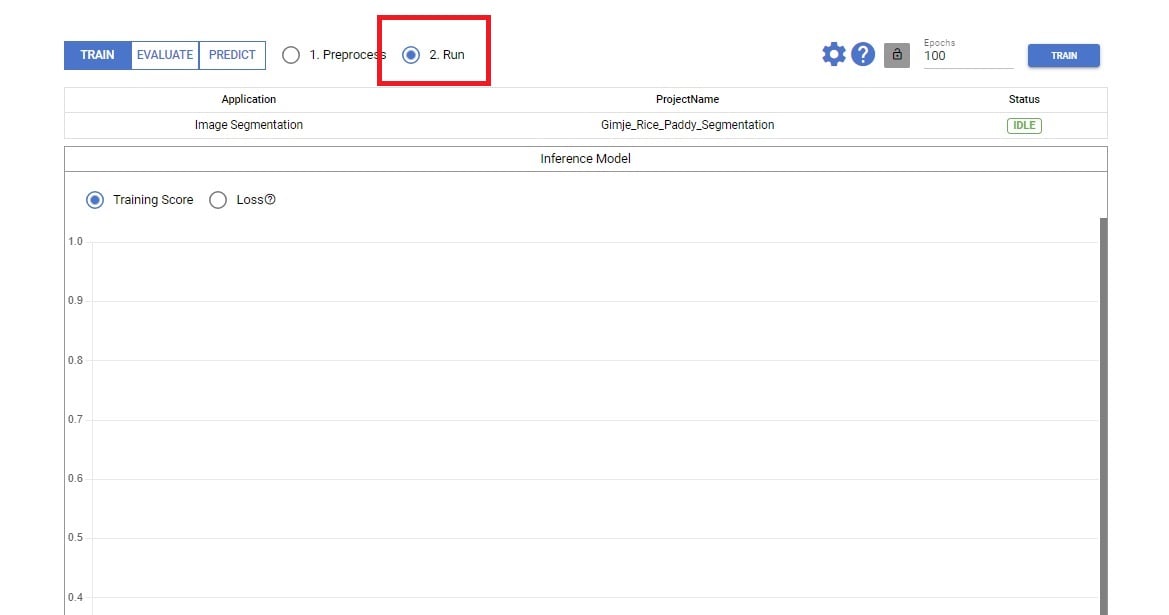Viewport: 1169px width, 615px height.
Task: Click the tooltip icon beside Loss
Action: tap(267, 199)
